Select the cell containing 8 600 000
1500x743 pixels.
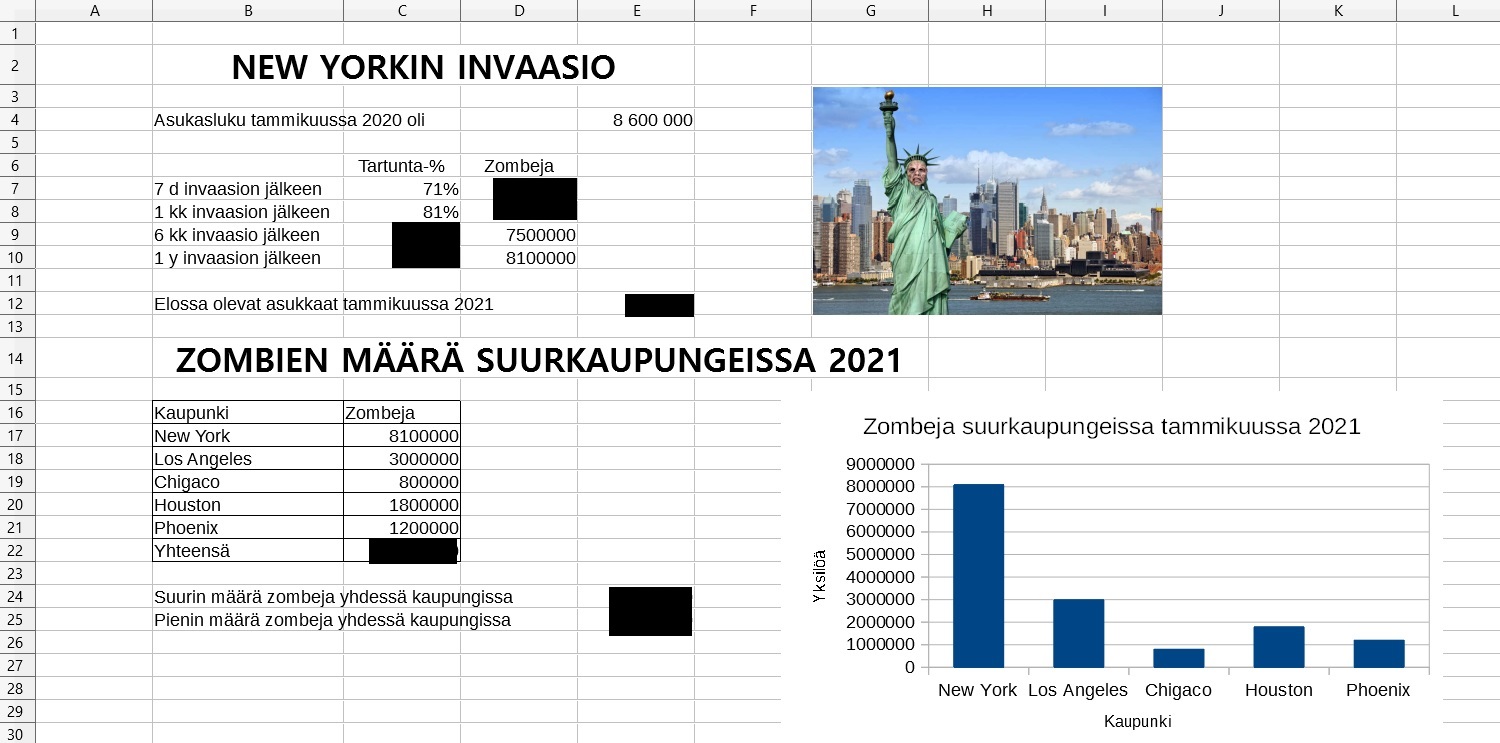(x=652, y=120)
